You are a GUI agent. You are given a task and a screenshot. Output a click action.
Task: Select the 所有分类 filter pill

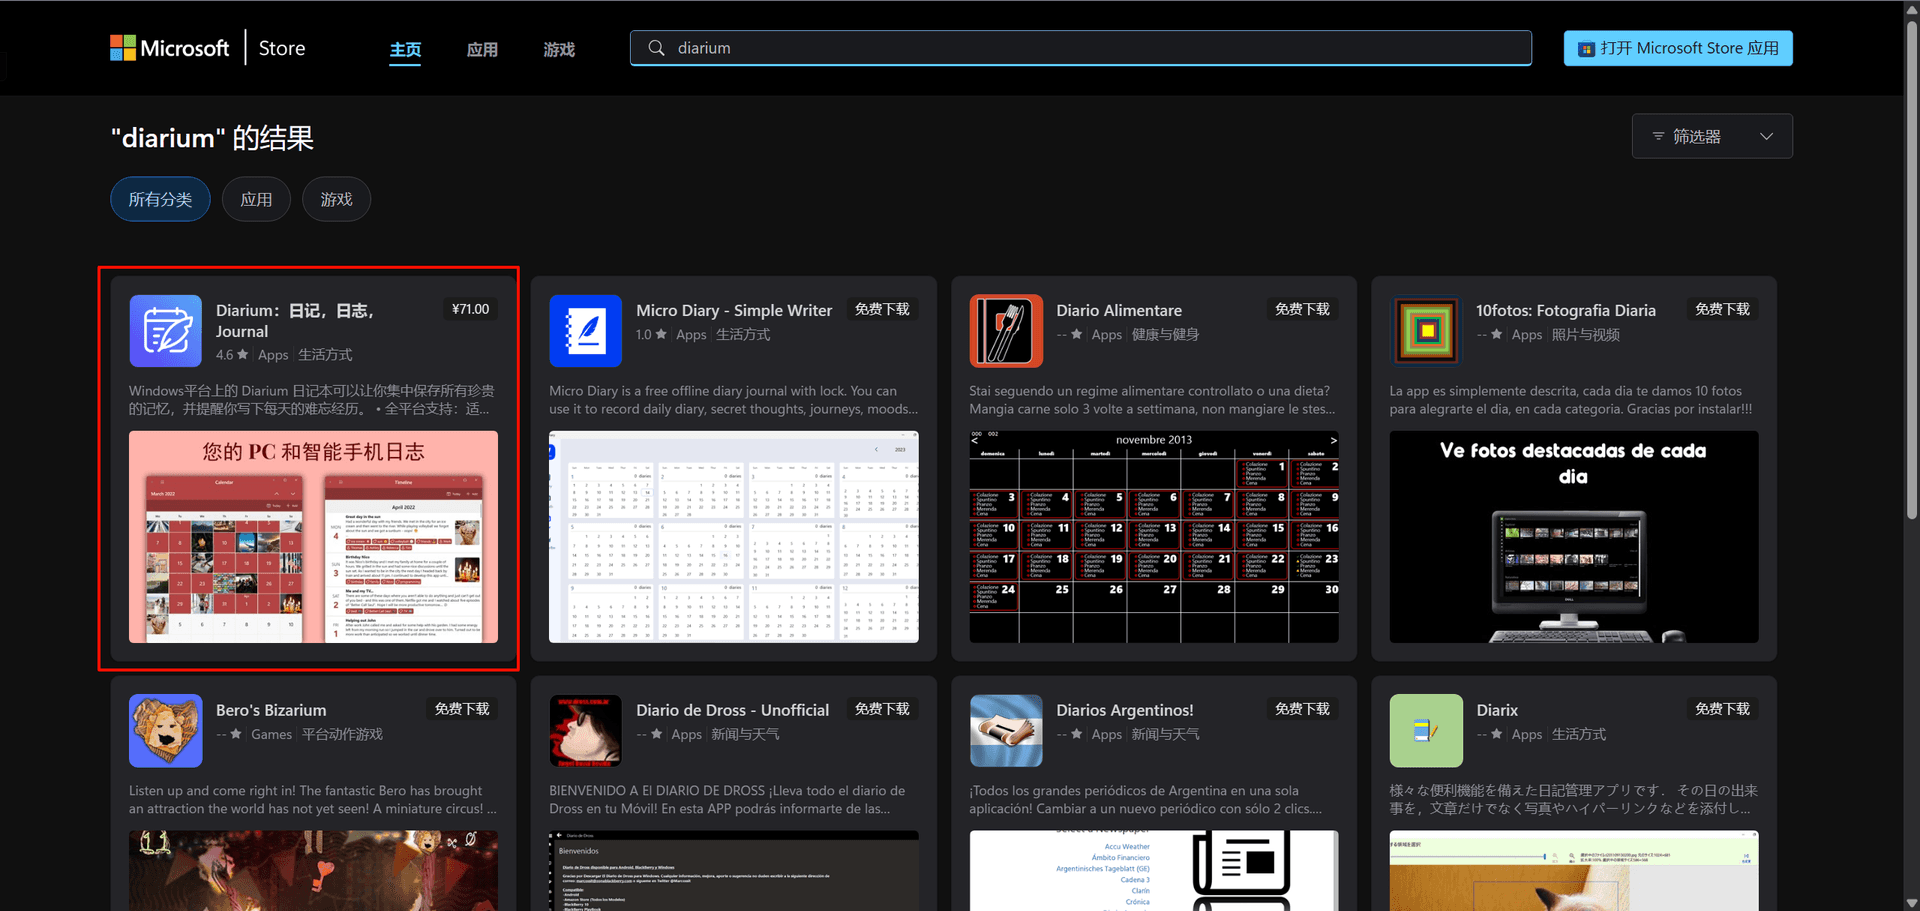(160, 199)
